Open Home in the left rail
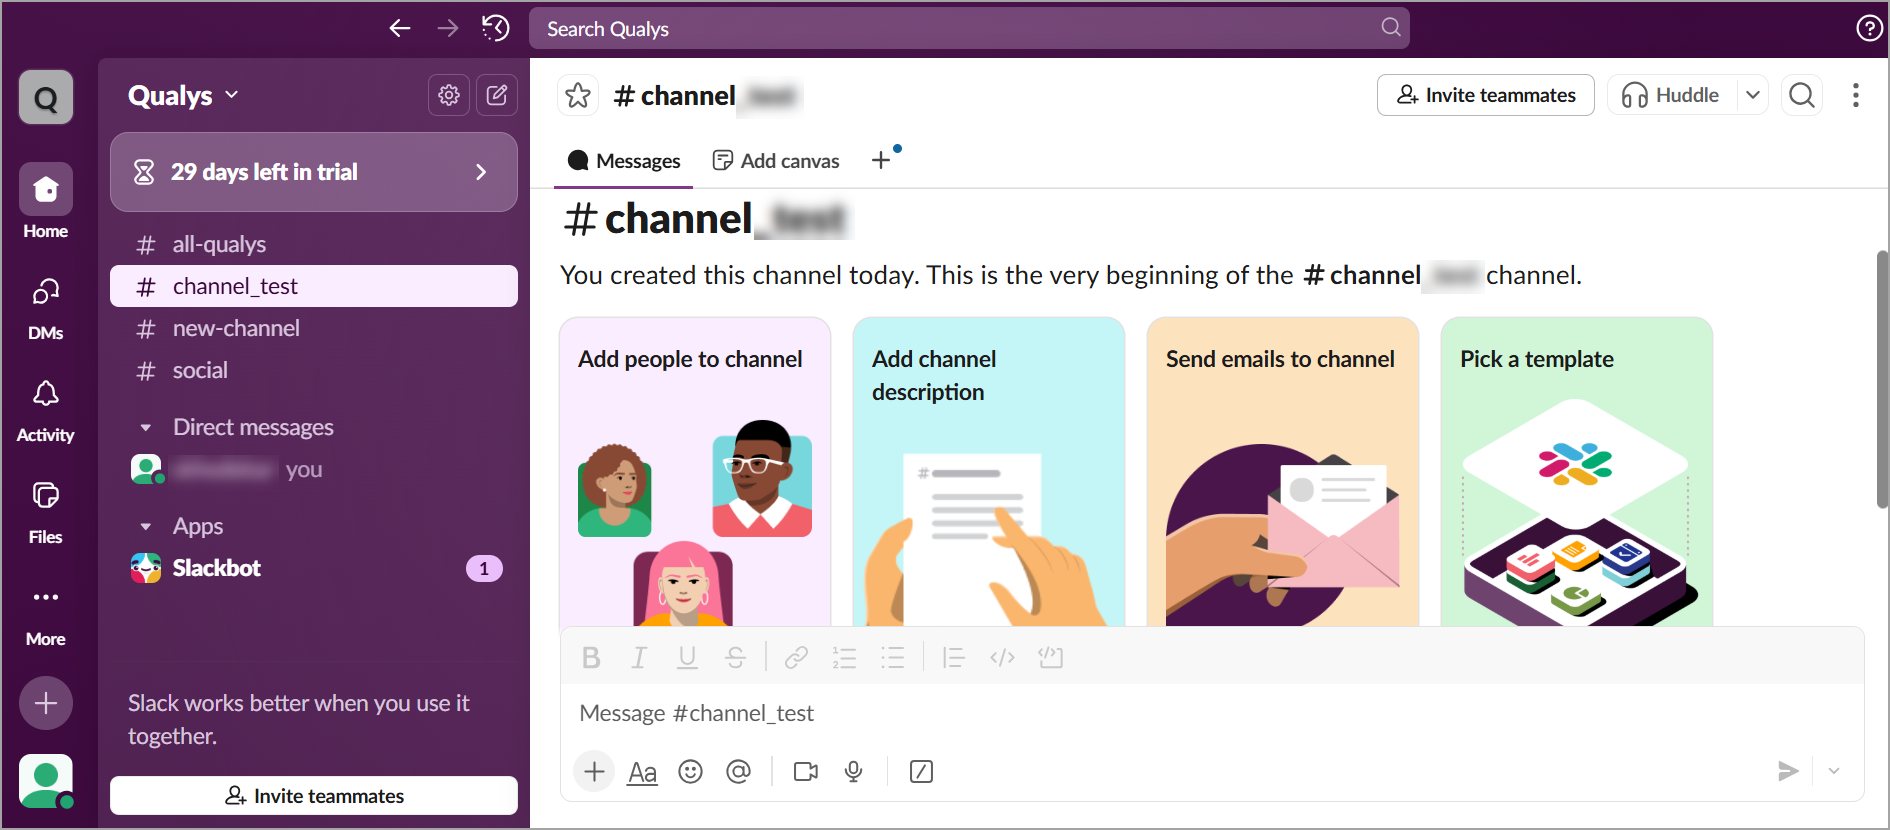Viewport: 1890px width, 830px height. tap(46, 202)
